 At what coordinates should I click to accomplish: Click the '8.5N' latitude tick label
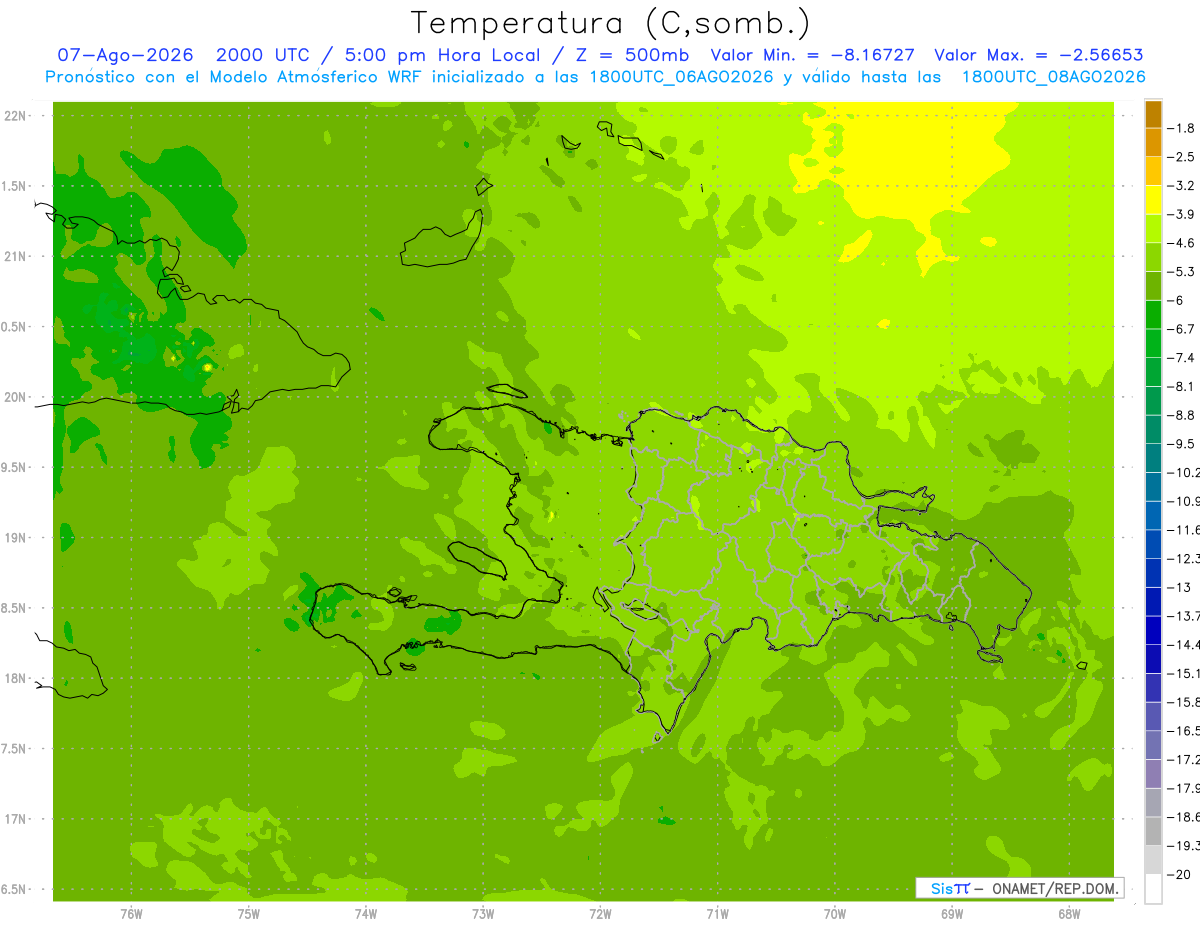pyautogui.click(x=13, y=608)
